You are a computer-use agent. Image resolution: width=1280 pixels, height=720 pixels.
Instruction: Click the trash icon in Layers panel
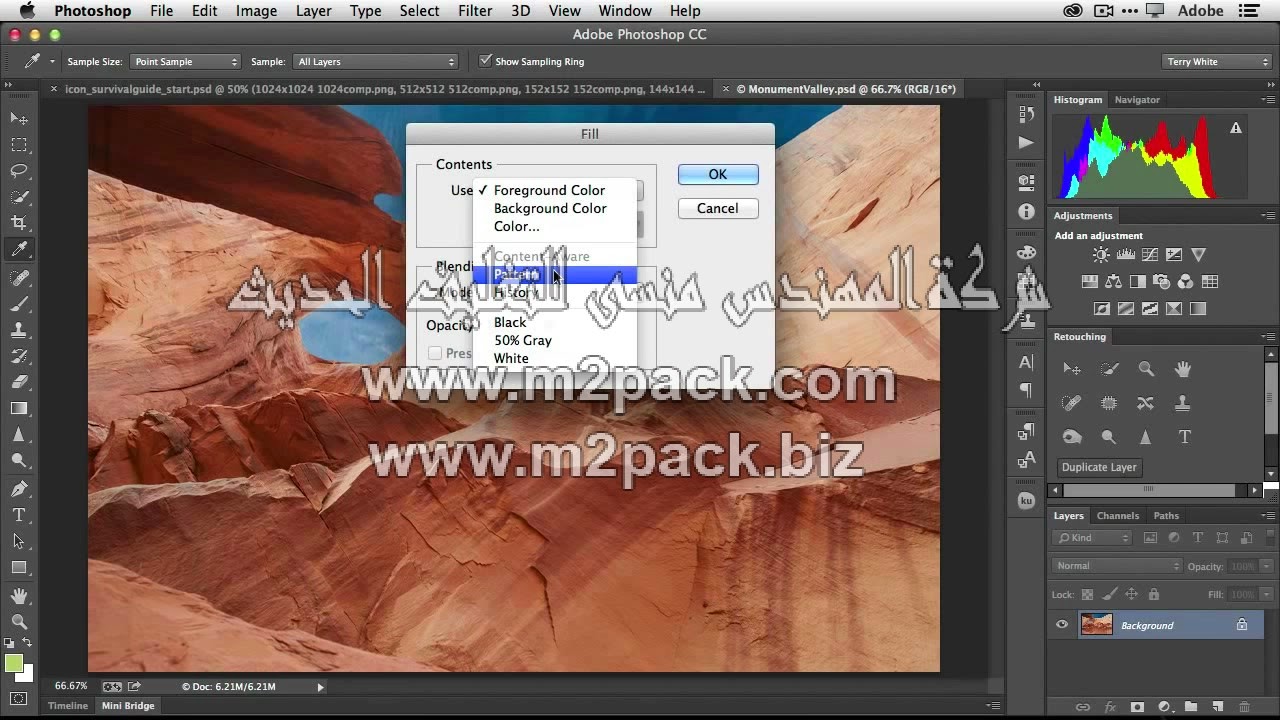point(1243,707)
